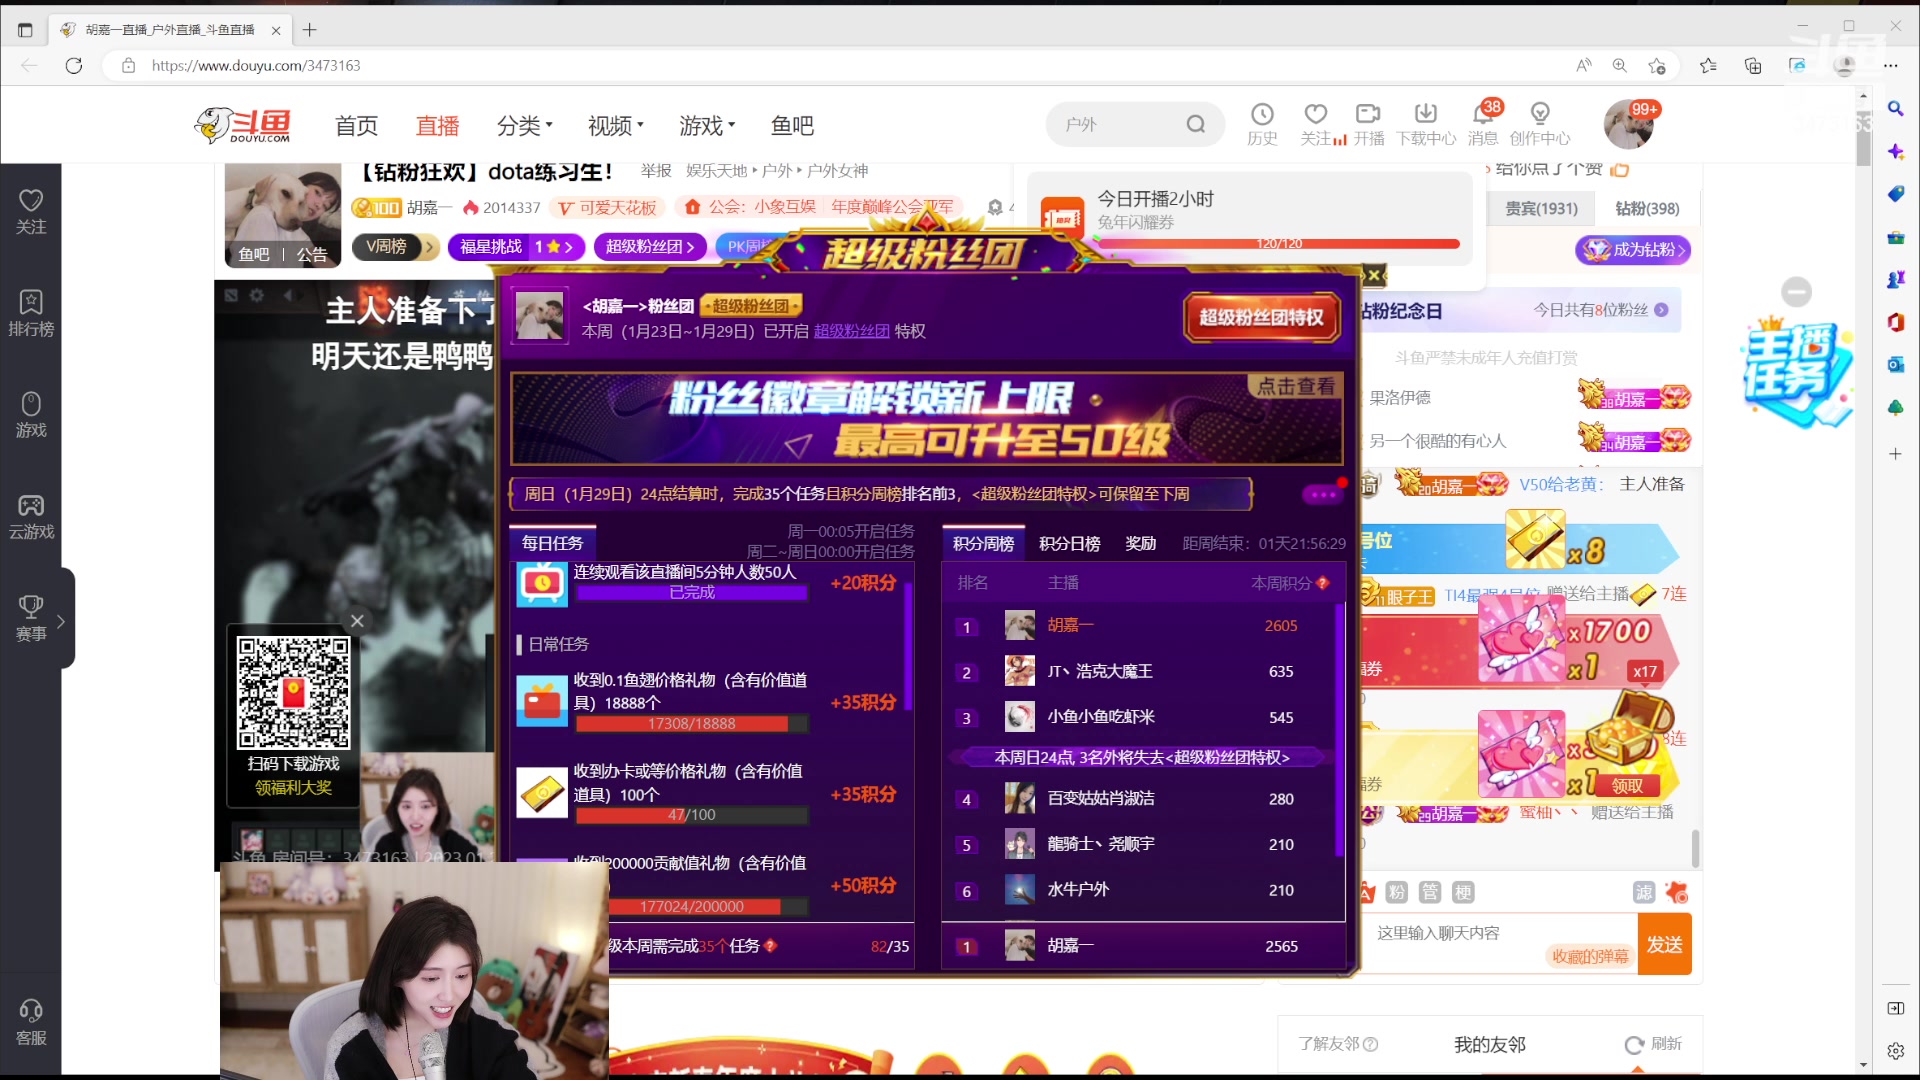
Task: Switch to 贵宾(1931) tab
Action: 1541,209
